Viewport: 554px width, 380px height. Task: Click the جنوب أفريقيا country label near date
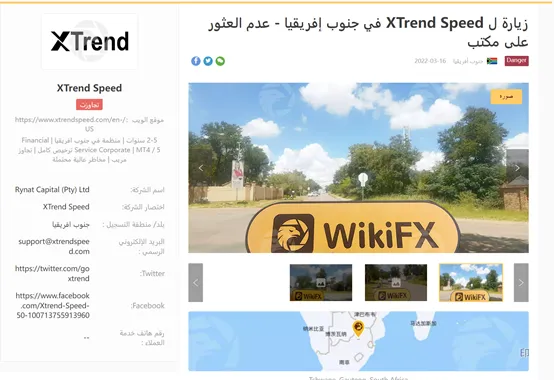[468, 61]
